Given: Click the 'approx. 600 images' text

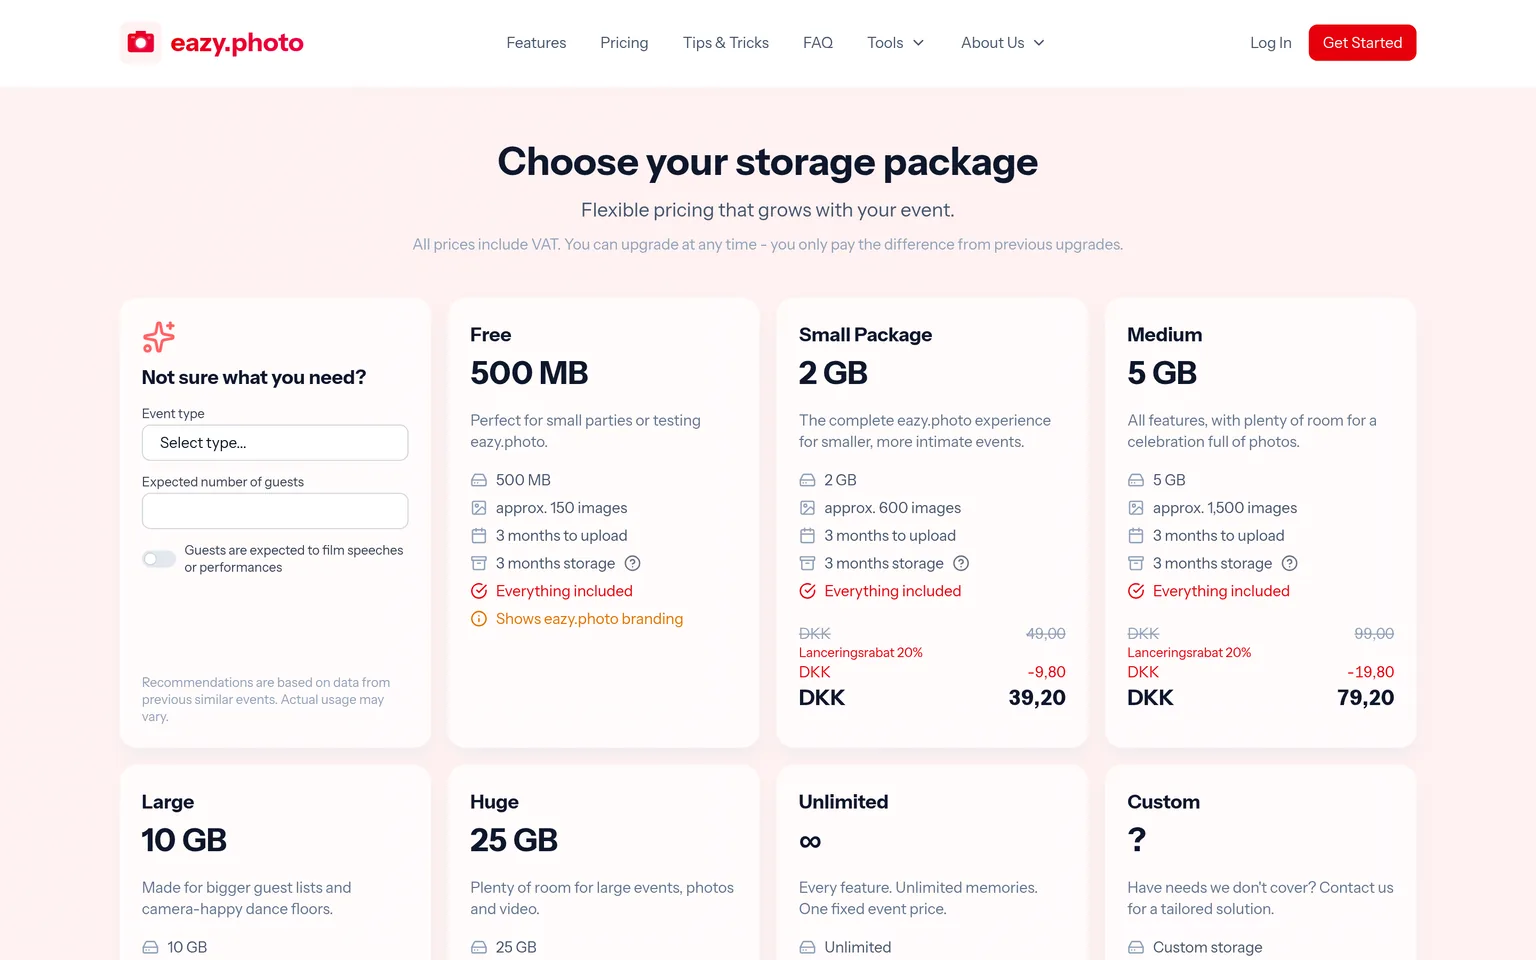Looking at the screenshot, I should click(x=893, y=508).
